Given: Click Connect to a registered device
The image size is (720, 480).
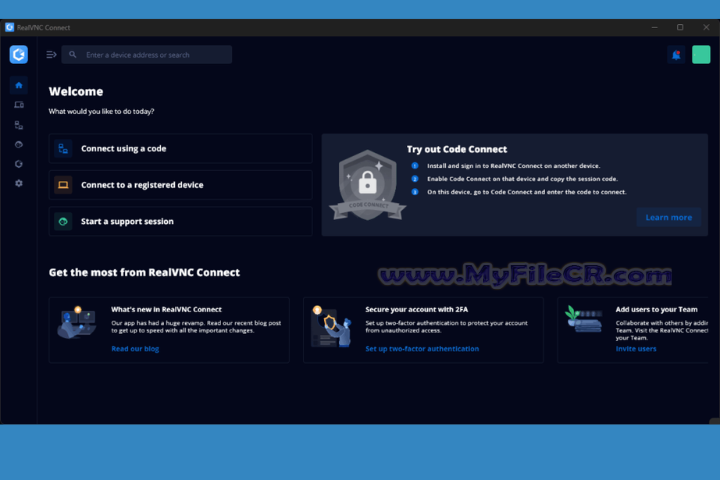Looking at the screenshot, I should pyautogui.click(x=180, y=185).
